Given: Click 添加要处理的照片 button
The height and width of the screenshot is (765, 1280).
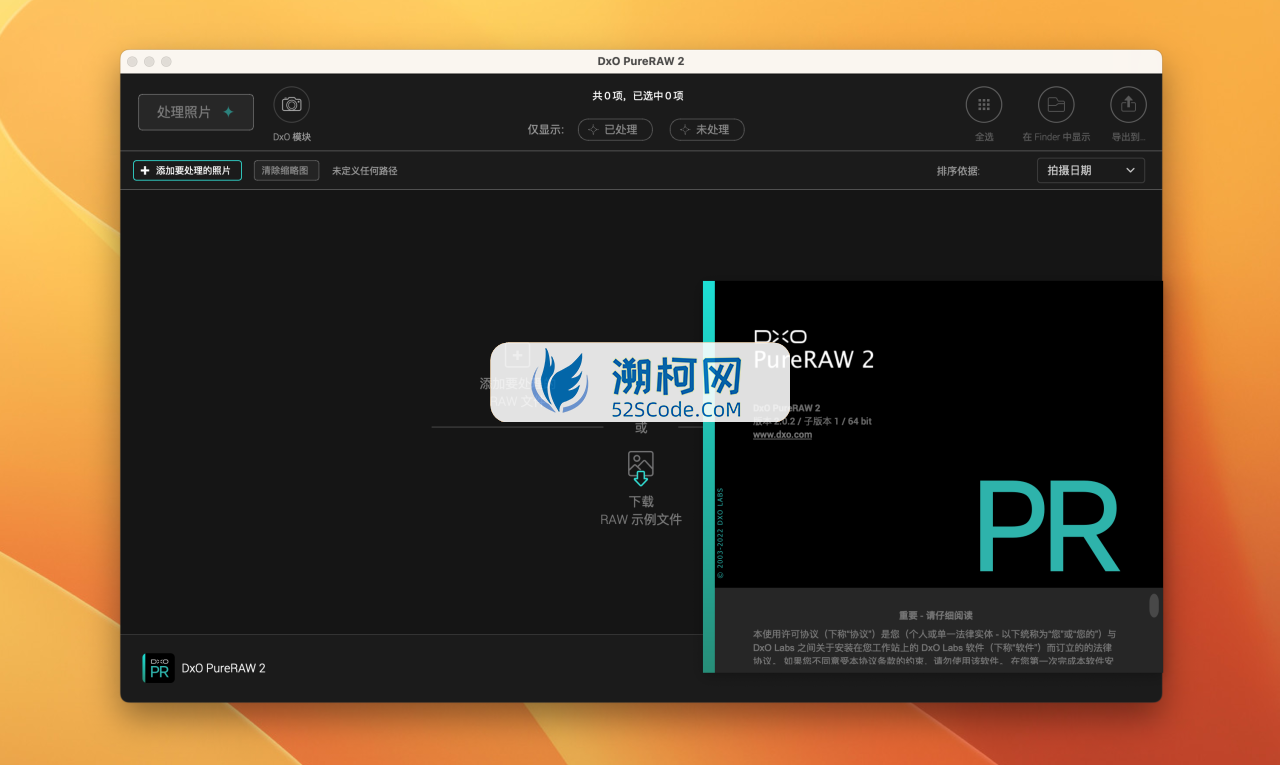Looking at the screenshot, I should click(x=187, y=171).
